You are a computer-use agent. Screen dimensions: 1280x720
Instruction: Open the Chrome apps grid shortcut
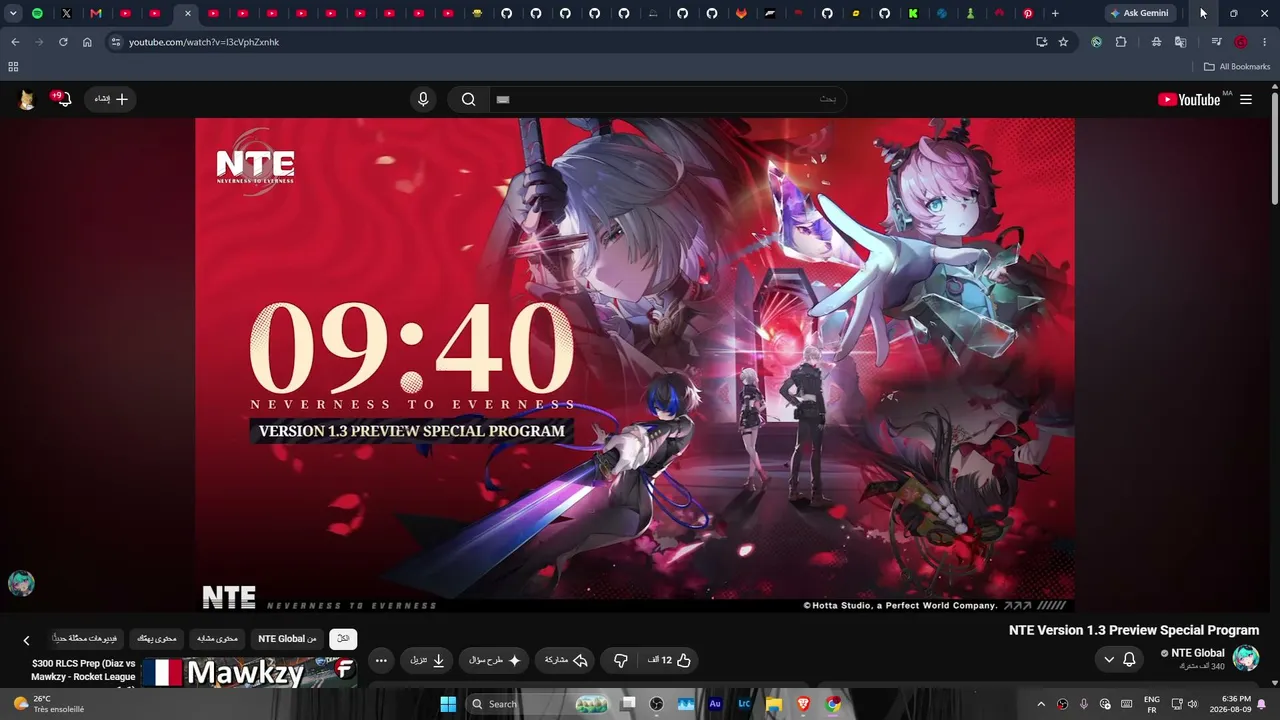[13, 67]
